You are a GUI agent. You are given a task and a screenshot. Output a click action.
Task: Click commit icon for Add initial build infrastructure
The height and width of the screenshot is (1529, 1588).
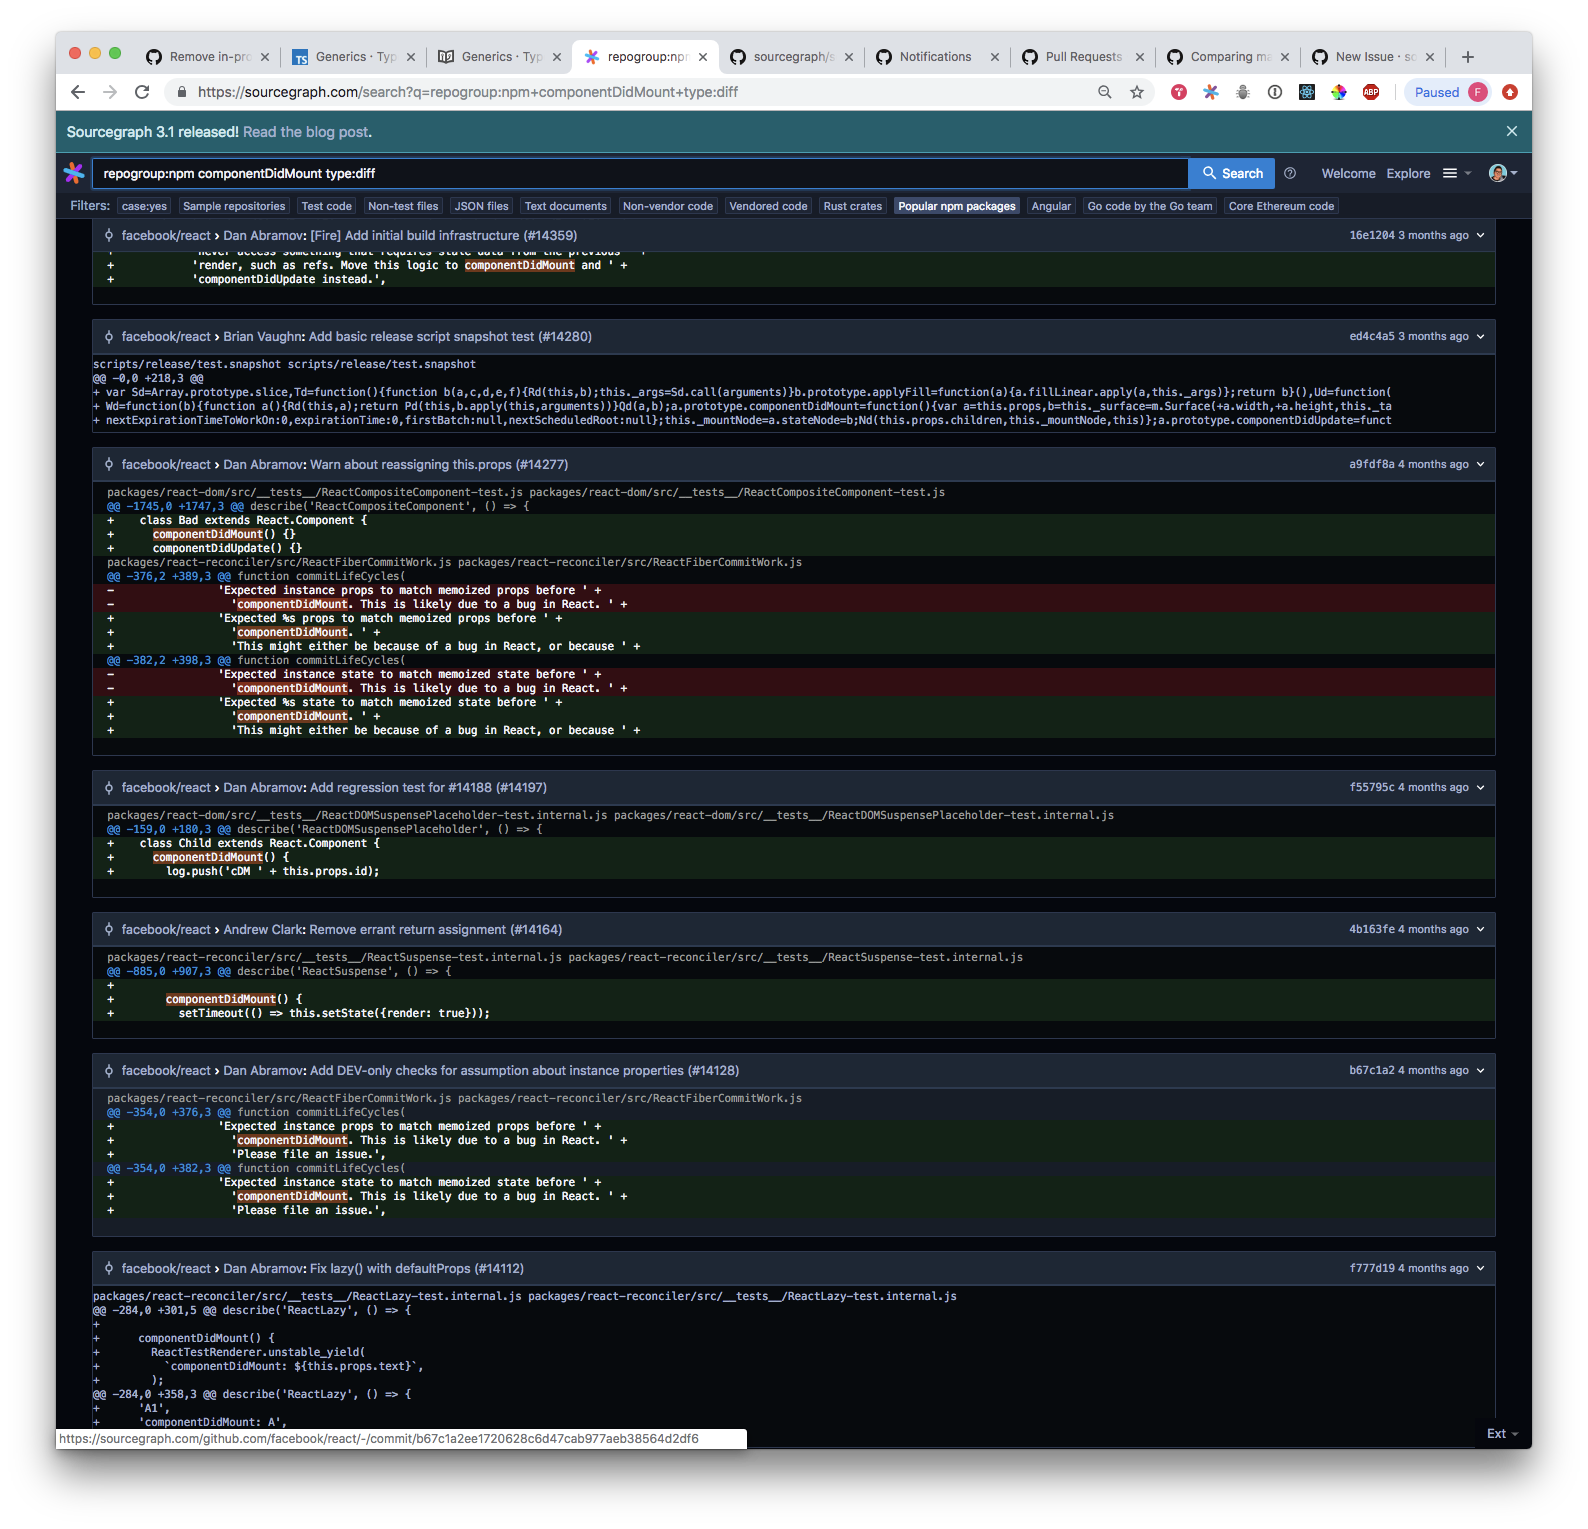[109, 235]
